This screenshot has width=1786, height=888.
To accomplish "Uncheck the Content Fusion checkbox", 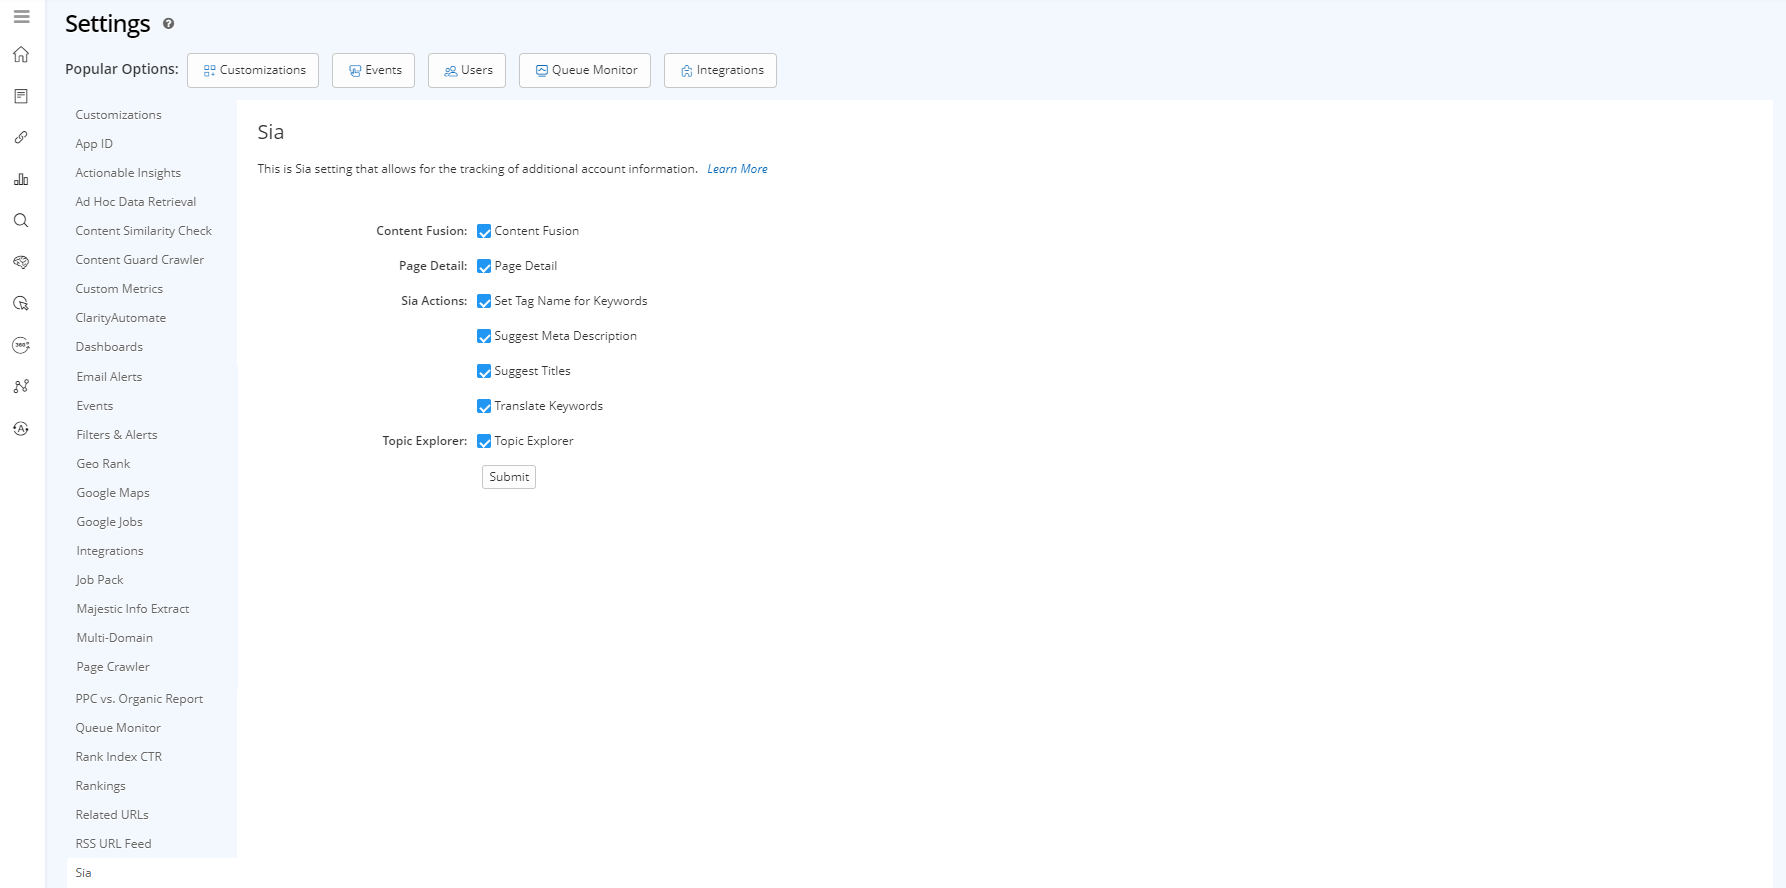I will coord(484,231).
